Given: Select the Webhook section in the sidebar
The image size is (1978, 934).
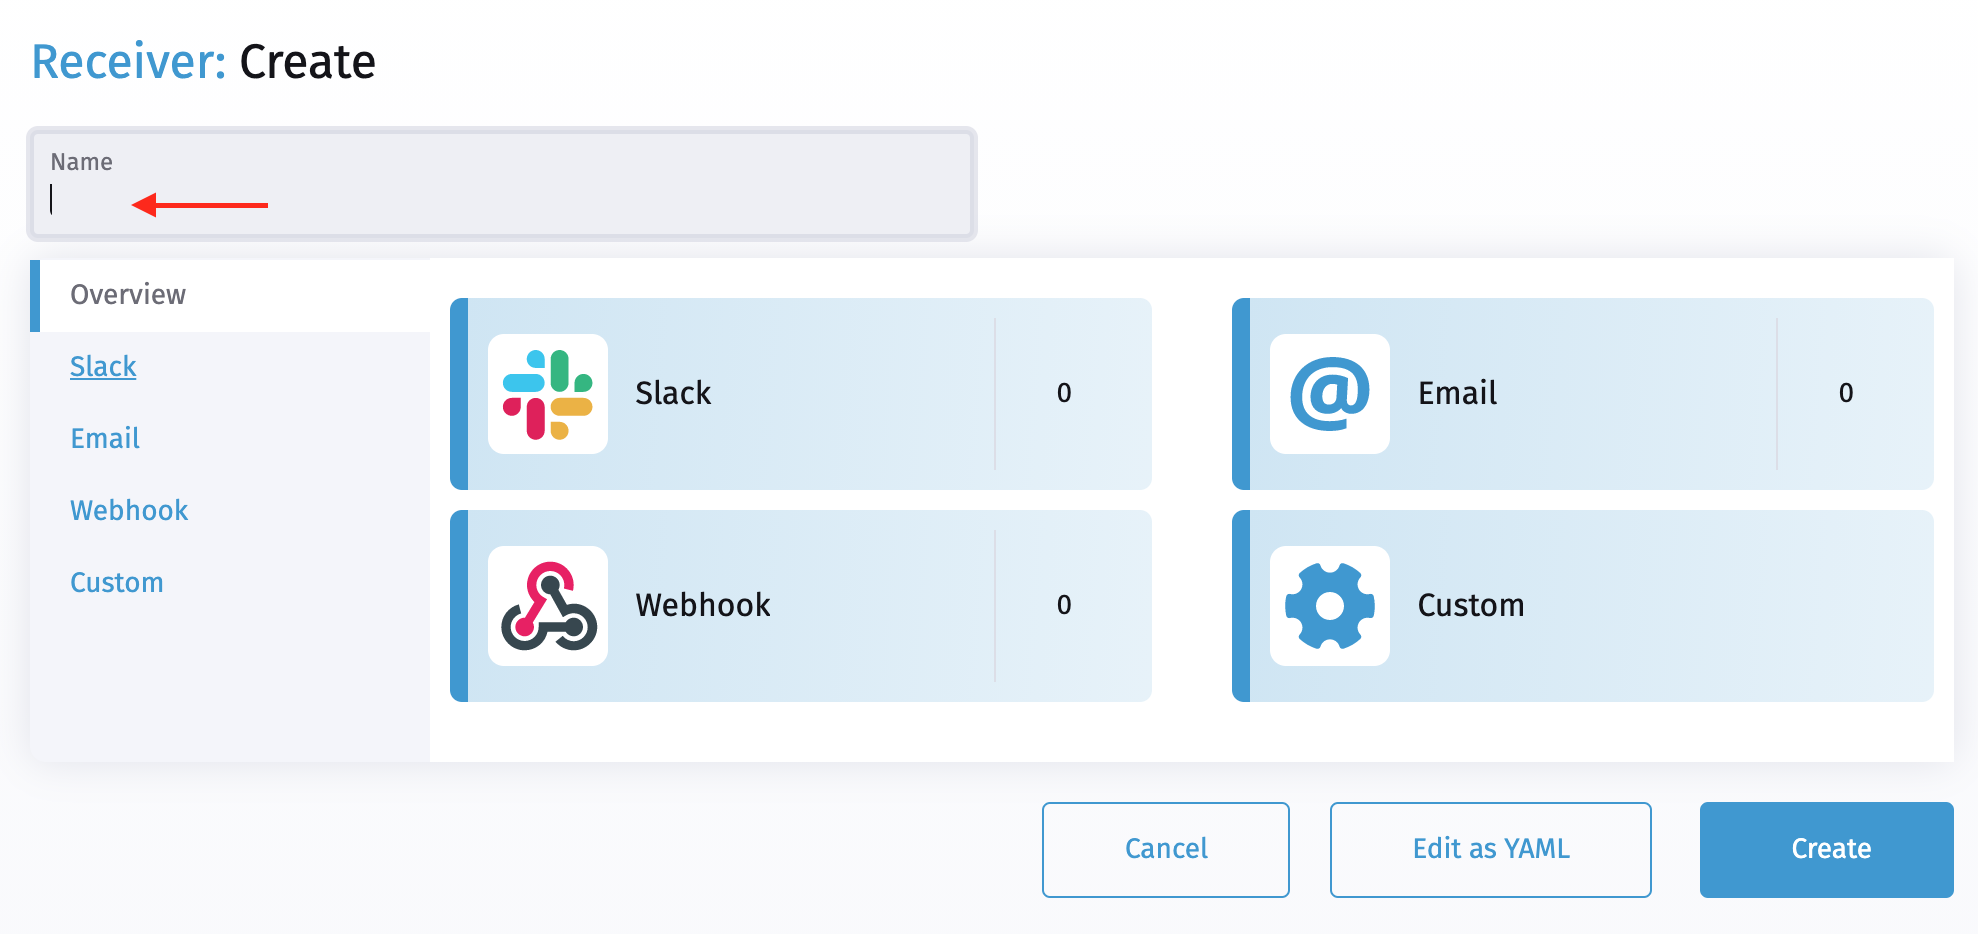Looking at the screenshot, I should coord(128,510).
